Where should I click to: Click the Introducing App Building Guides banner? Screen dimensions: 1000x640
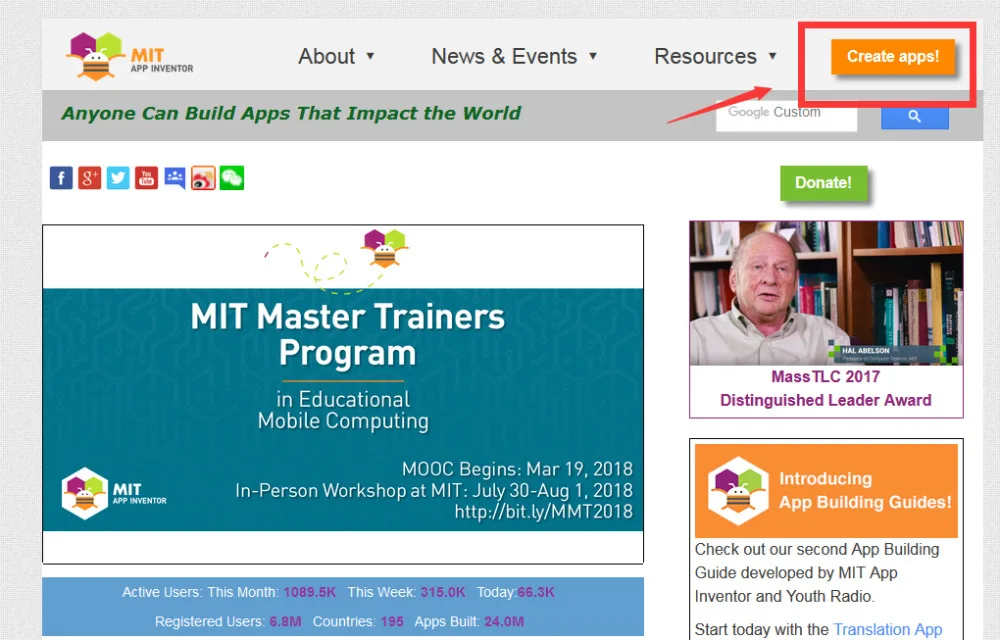(827, 491)
